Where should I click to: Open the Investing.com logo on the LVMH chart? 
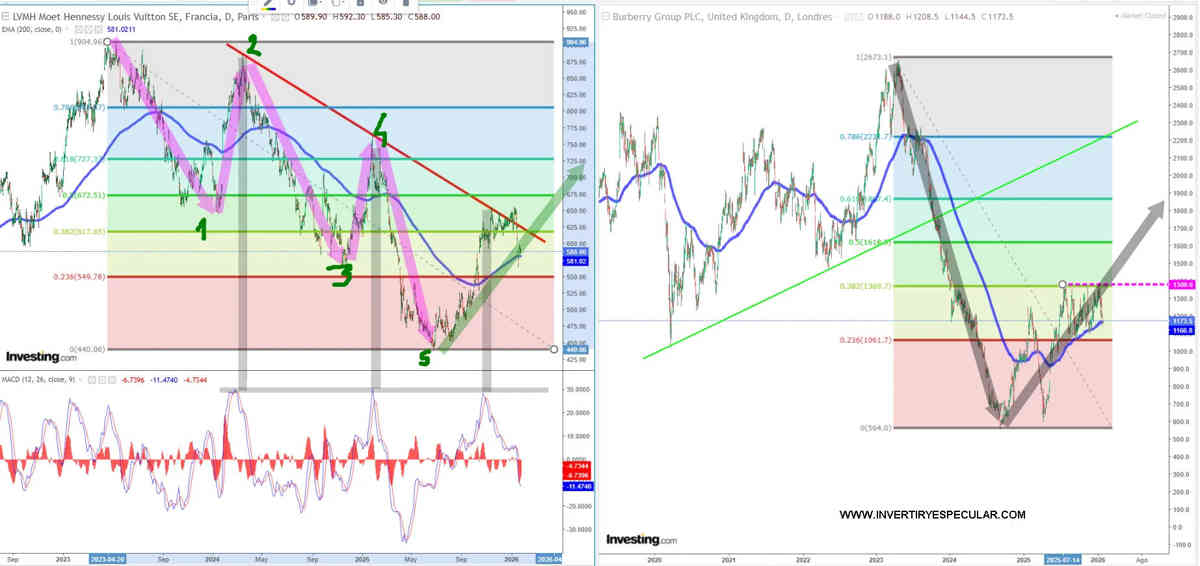point(41,356)
